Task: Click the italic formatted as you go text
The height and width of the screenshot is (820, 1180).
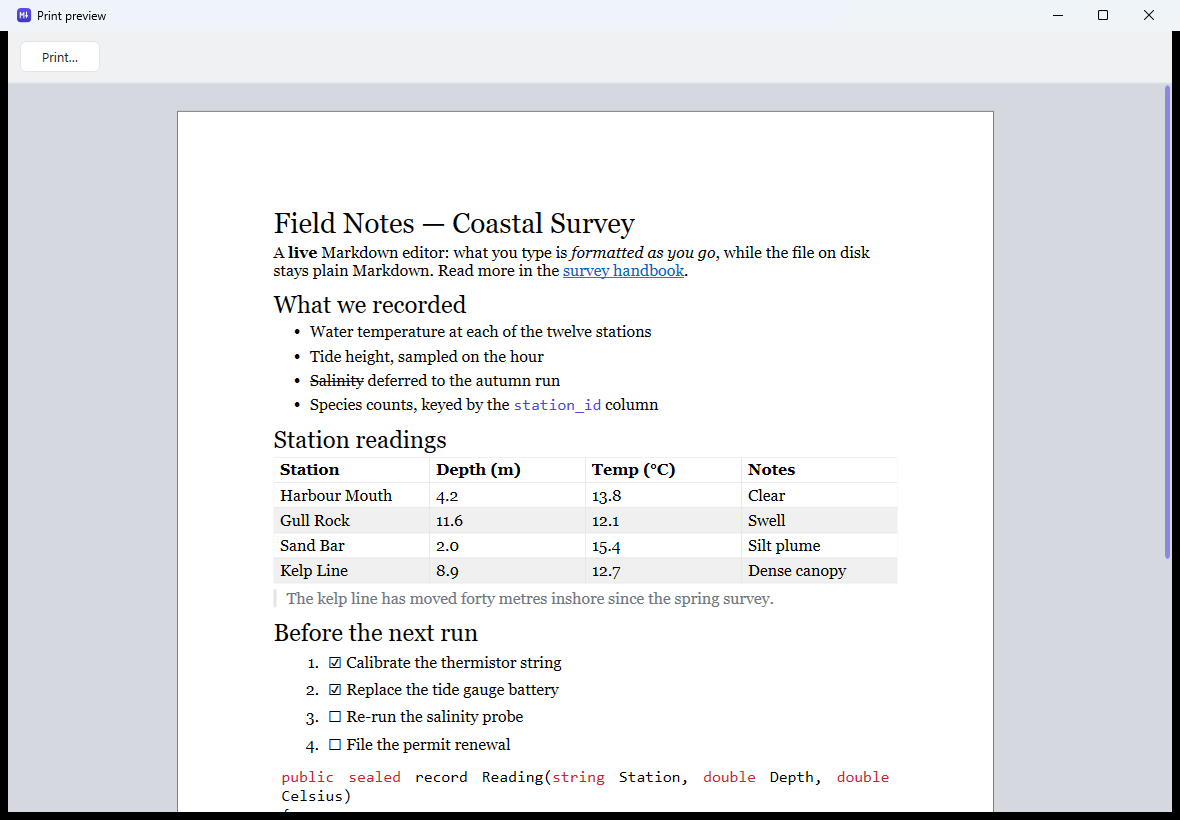Action: pyautogui.click(x=643, y=253)
